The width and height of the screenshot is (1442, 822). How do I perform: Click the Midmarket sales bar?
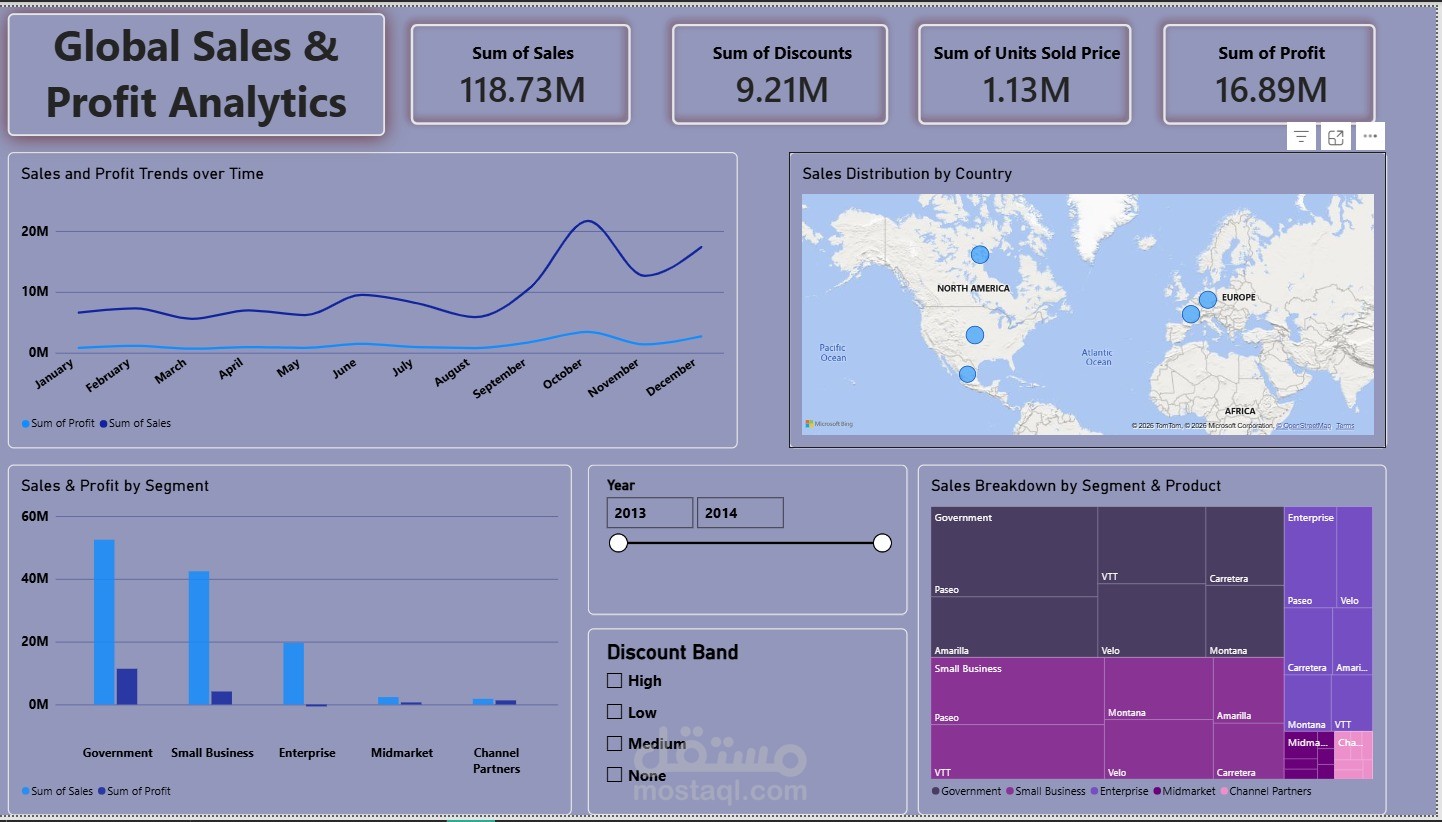388,701
